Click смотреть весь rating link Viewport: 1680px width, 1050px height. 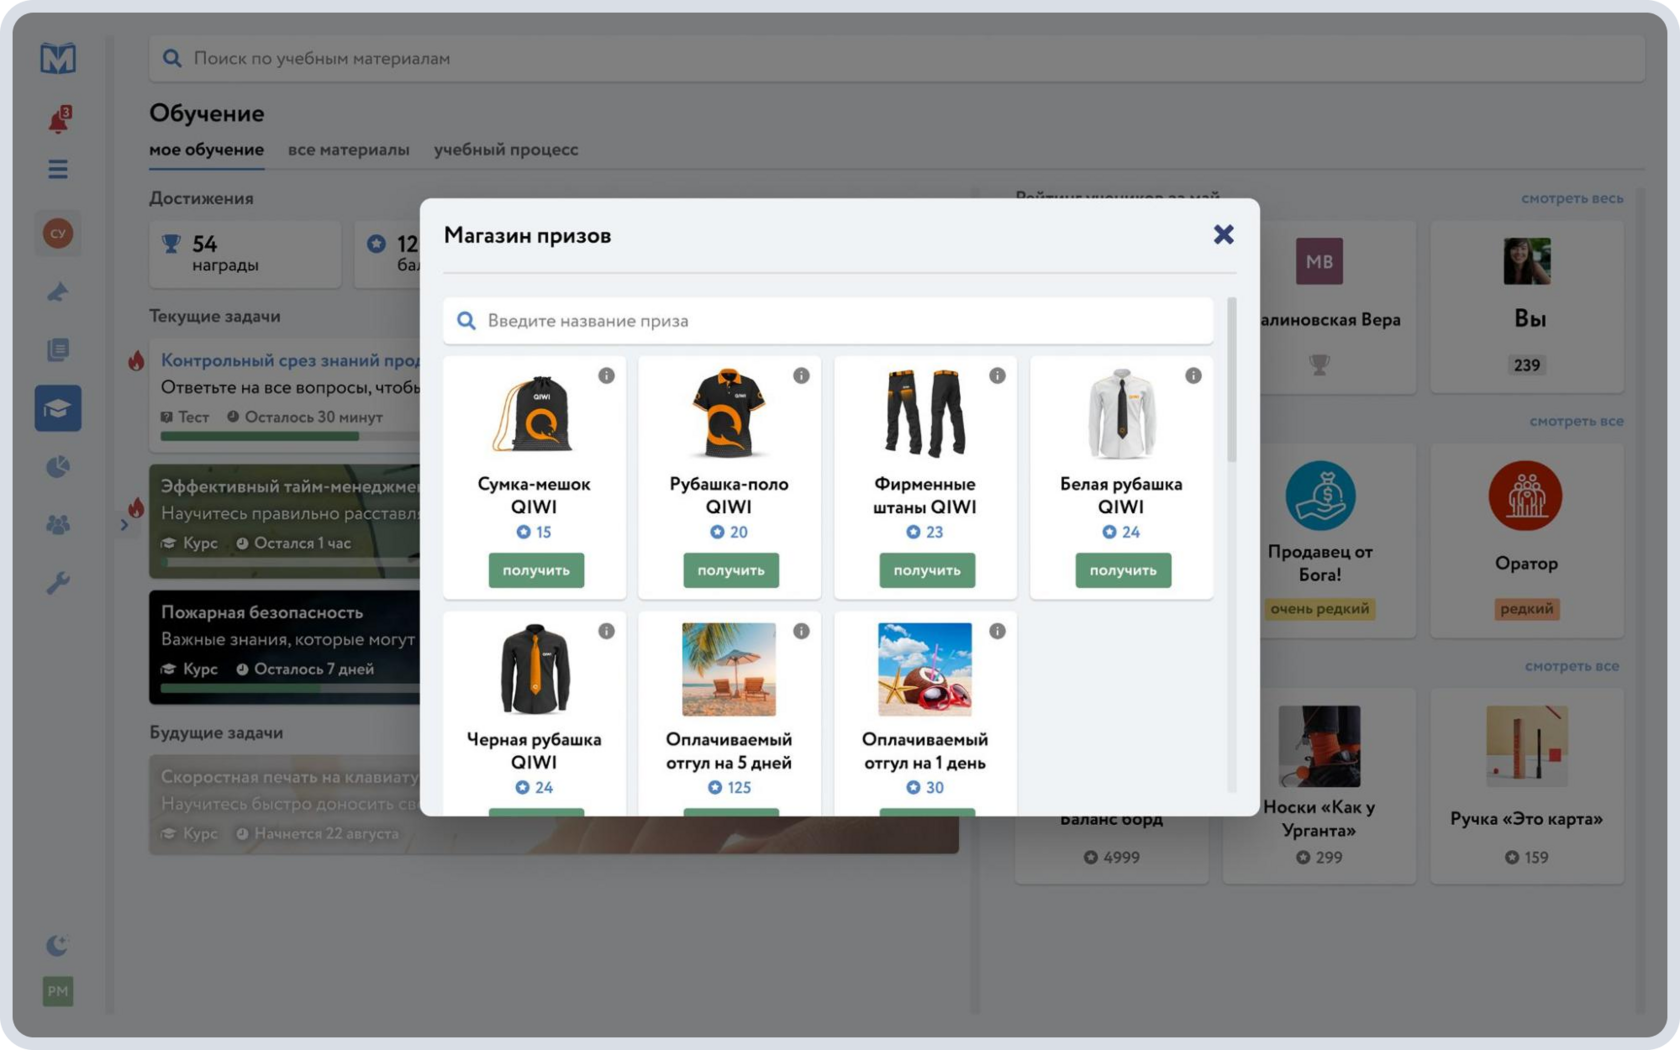(x=1572, y=198)
